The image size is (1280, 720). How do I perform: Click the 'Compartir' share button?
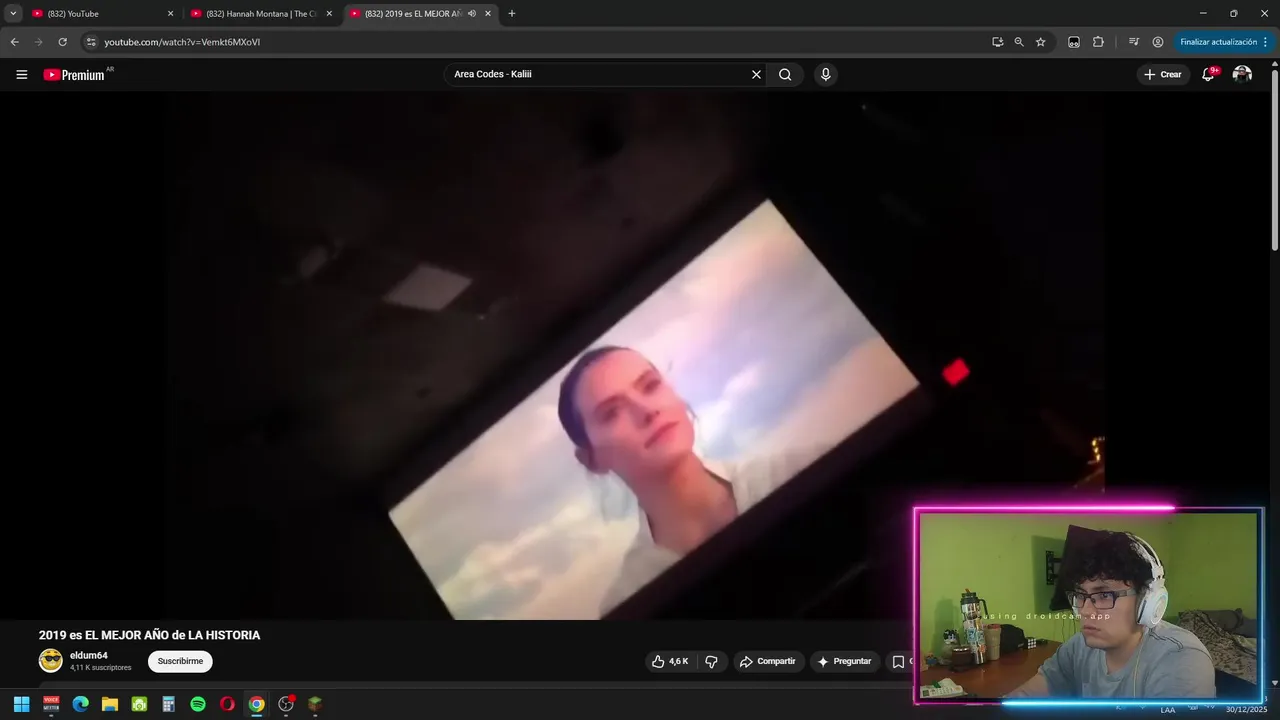[x=768, y=661]
